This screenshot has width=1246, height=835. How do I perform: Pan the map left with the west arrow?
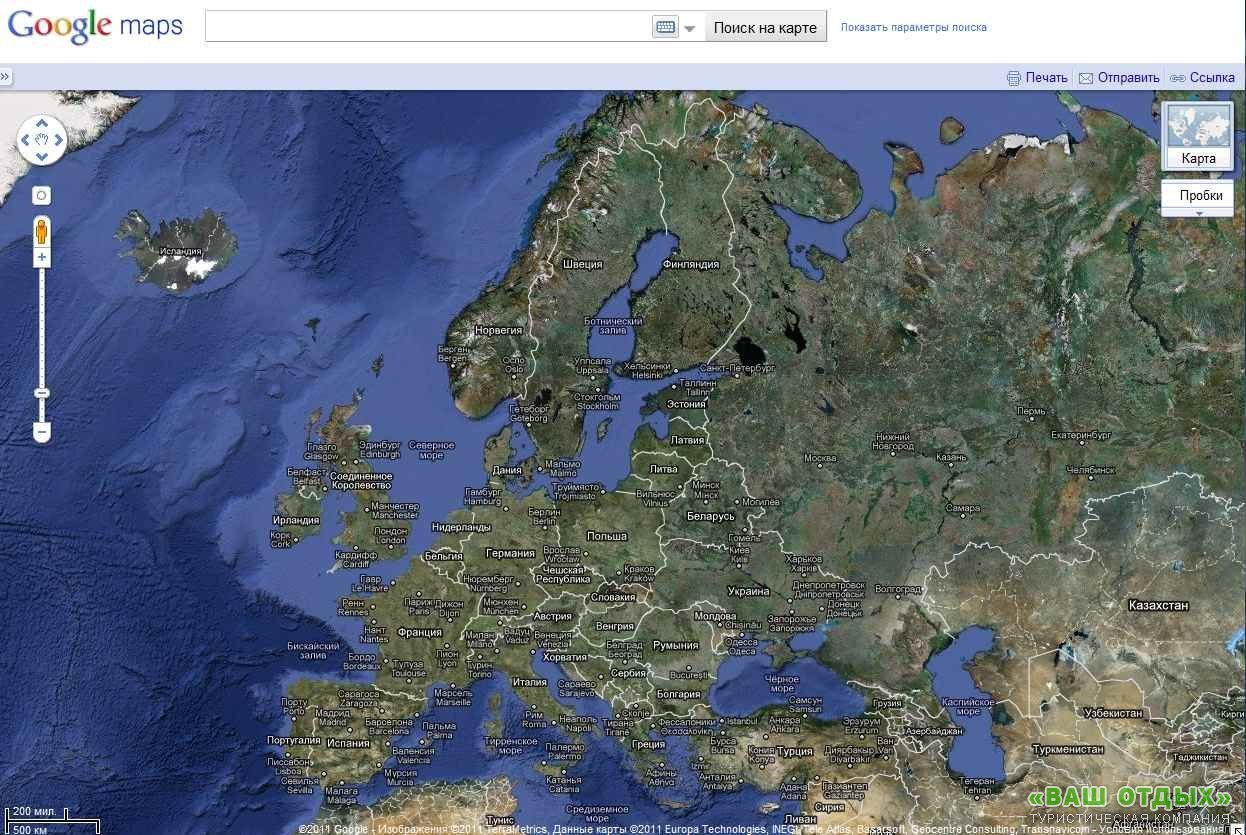pyautogui.click(x=26, y=140)
